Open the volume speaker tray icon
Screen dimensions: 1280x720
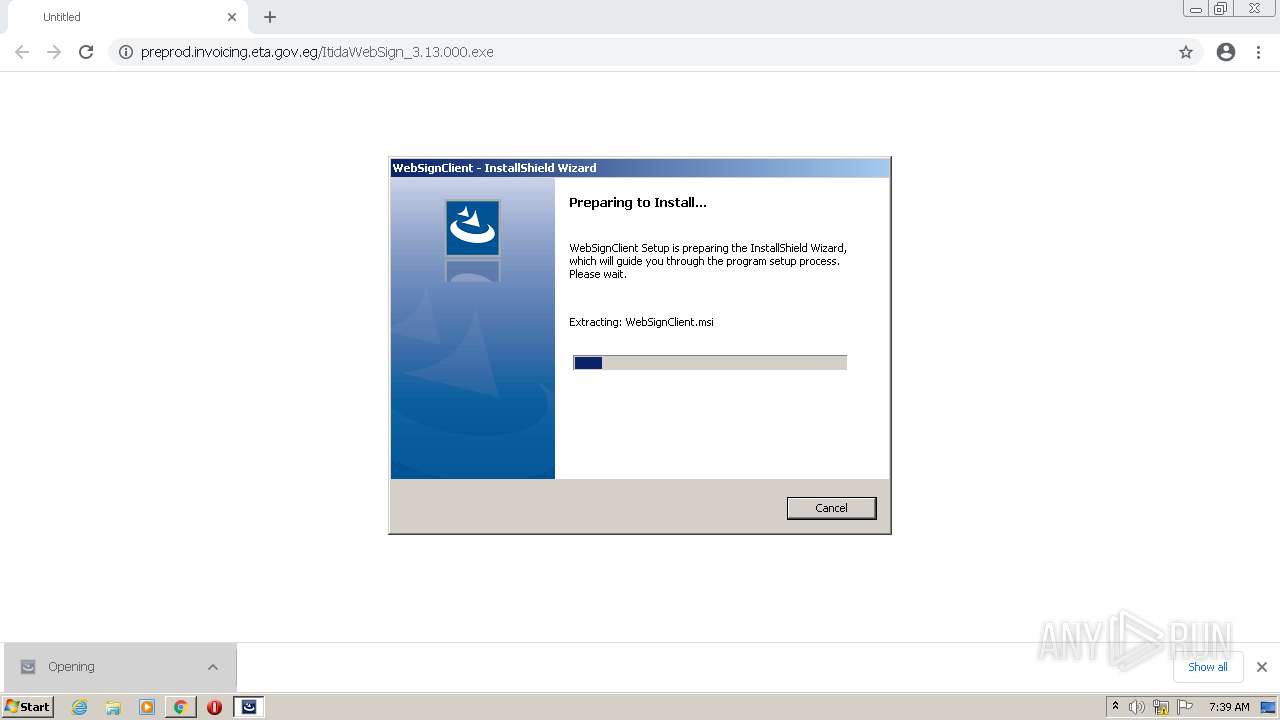tap(1137, 707)
